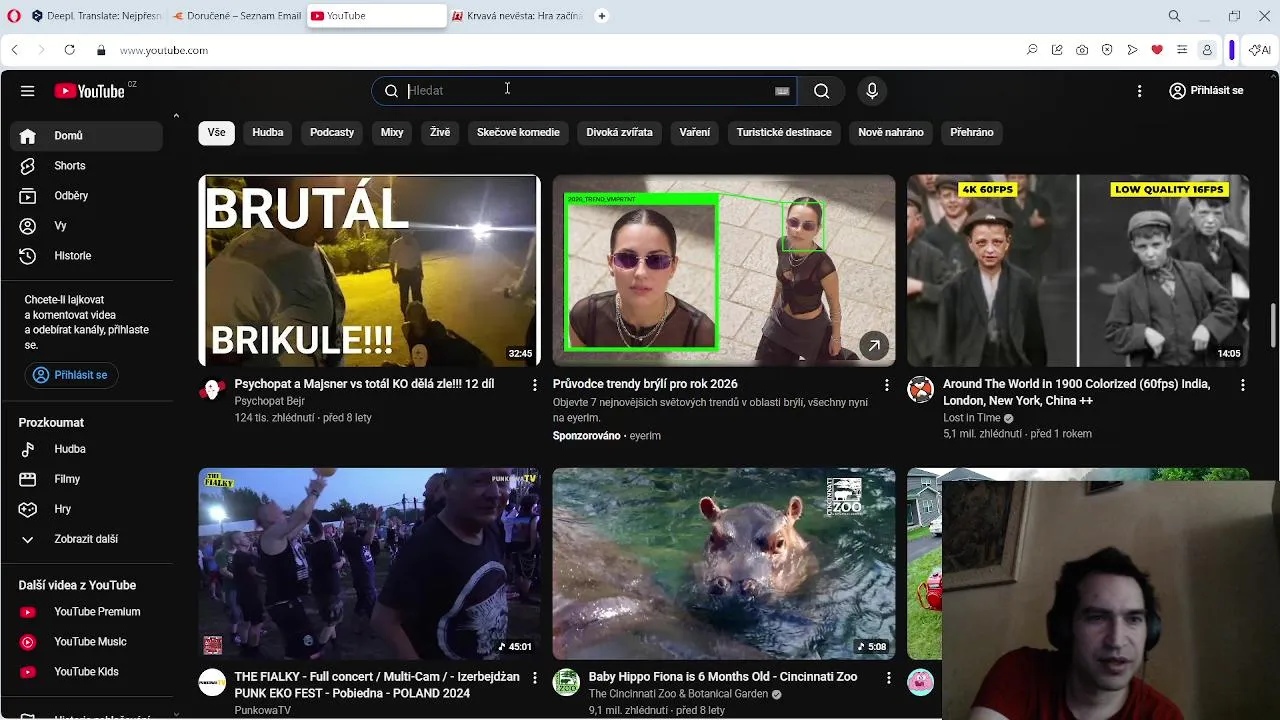Open YouTube Music link
This screenshot has width=1280, height=720.
[86, 642]
